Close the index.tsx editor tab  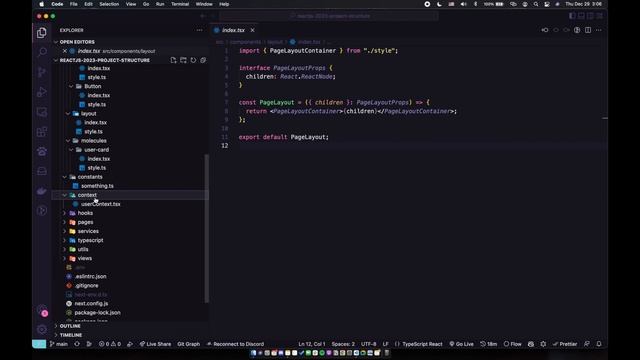click(x=252, y=30)
